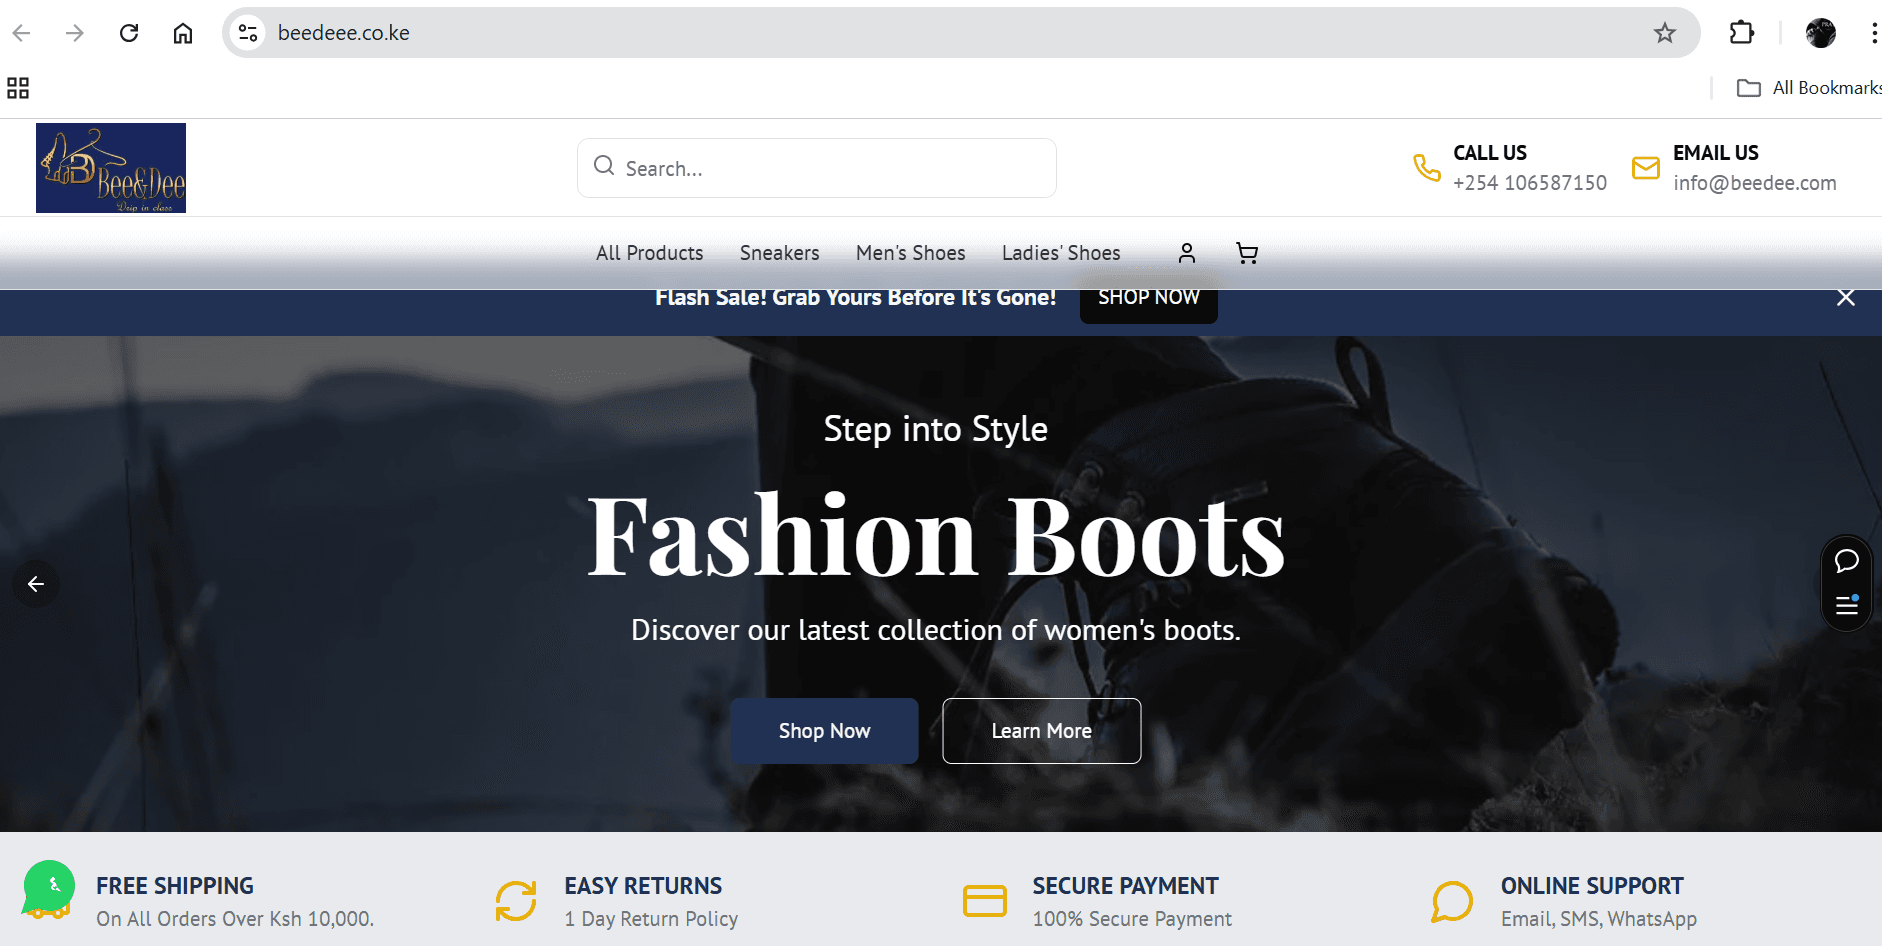
Task: Click the green WhatsApp chat bubble
Action: (49, 886)
